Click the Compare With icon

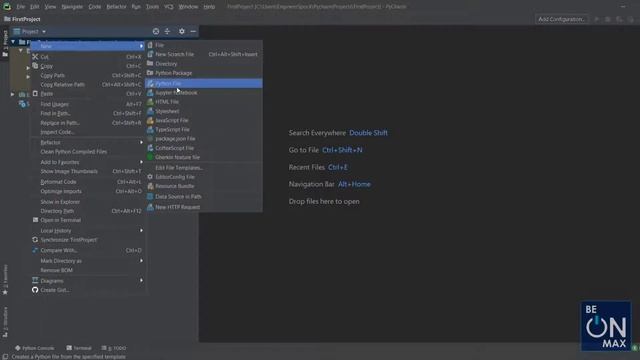coord(35,250)
